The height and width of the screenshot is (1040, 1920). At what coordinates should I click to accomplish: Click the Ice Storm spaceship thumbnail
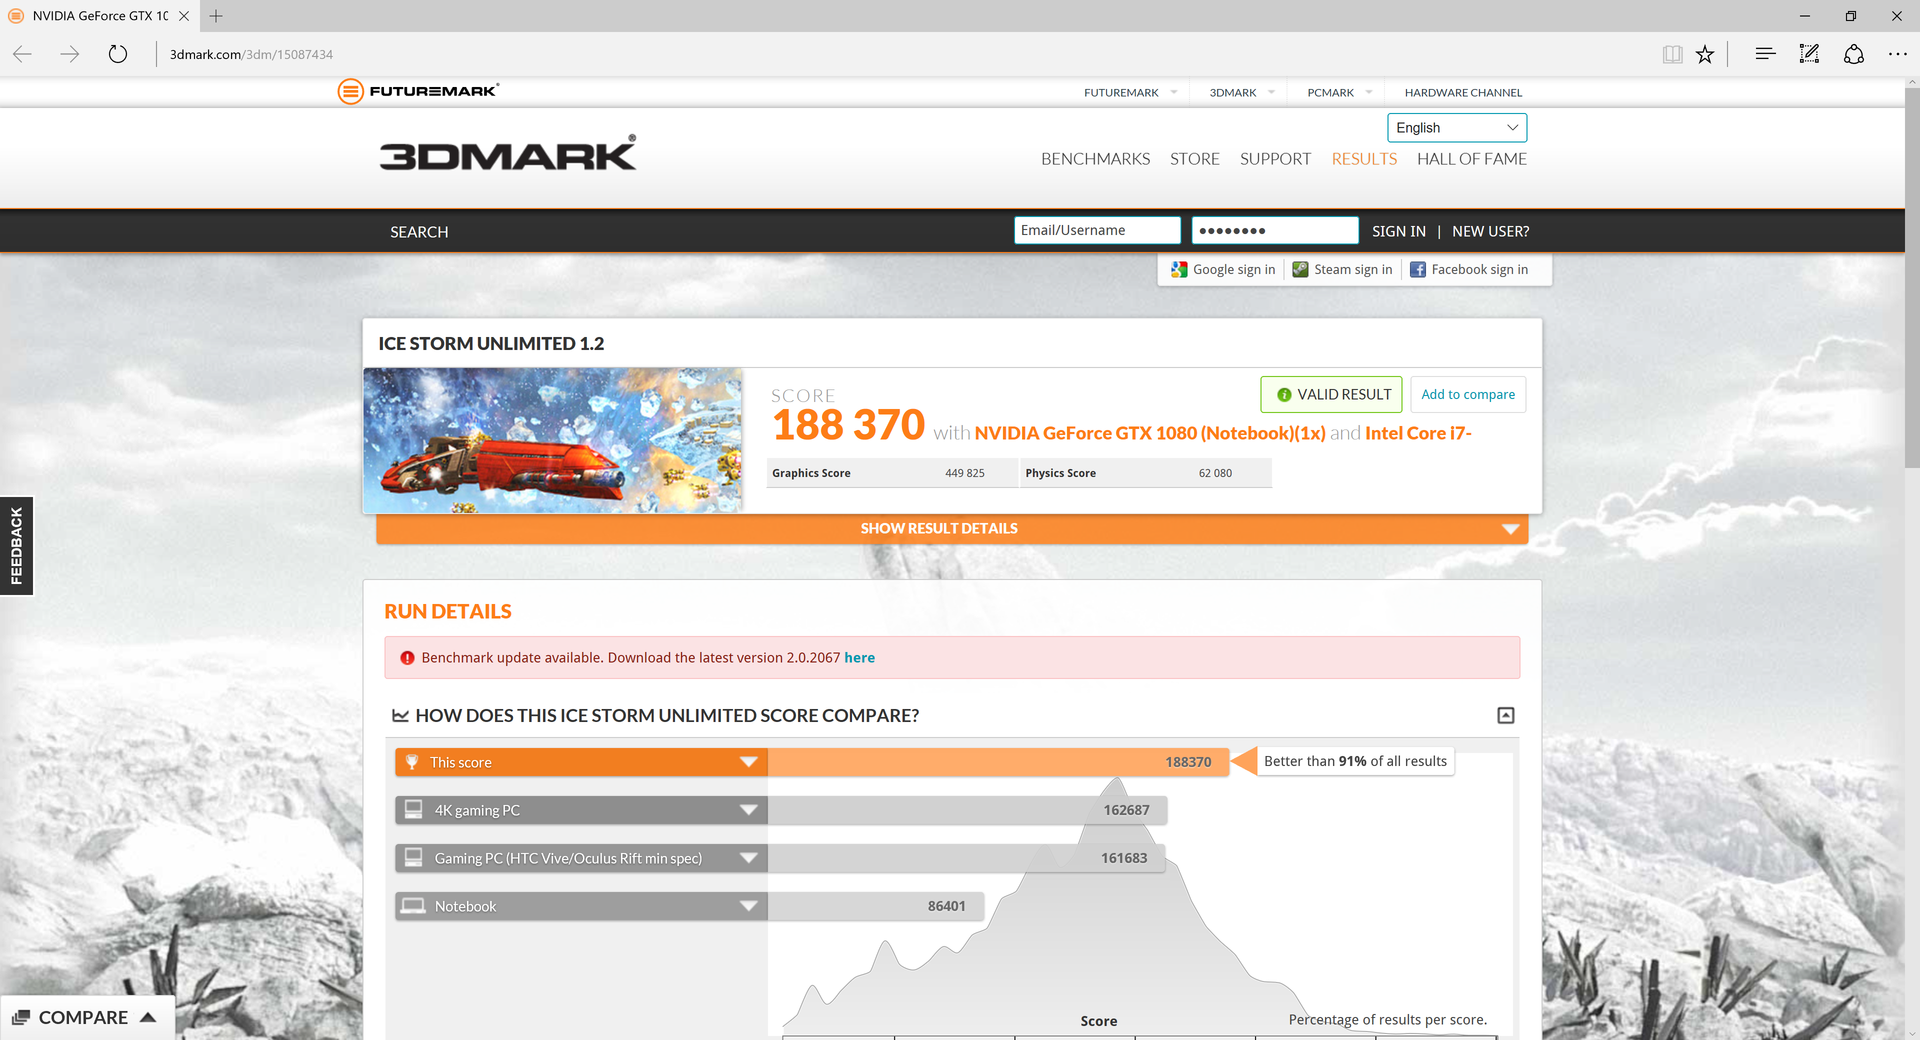(553, 440)
